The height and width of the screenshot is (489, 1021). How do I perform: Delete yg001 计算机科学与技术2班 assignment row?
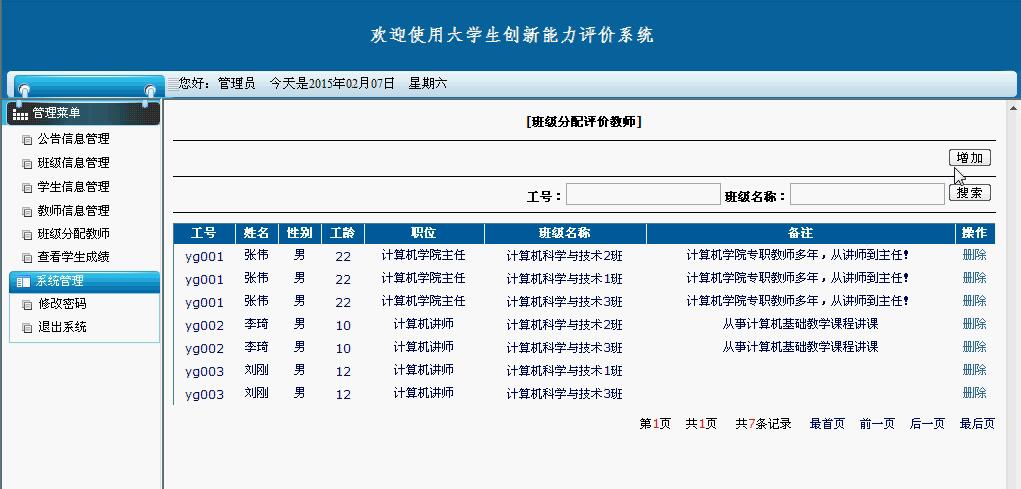[x=974, y=255]
